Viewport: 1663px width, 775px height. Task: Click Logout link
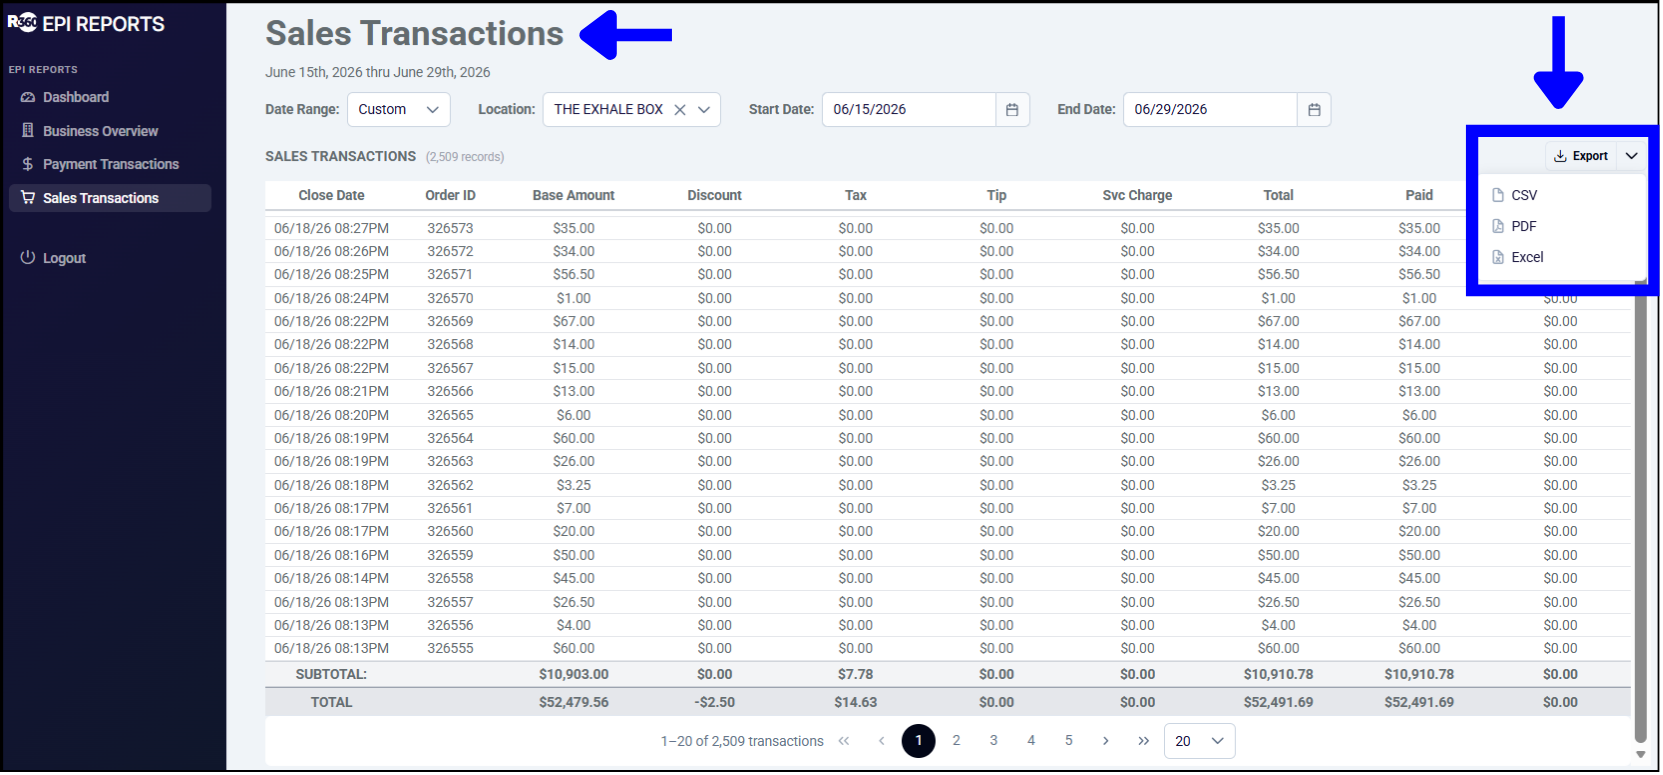point(64,258)
